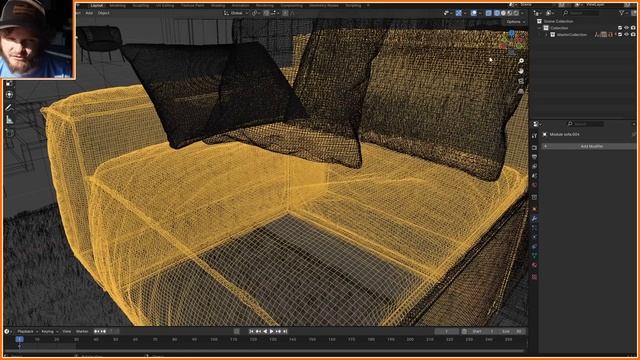Toggle MasterCollection visibility eye in outliner
Image resolution: width=640 pixels, height=360 pixels.
(627, 35)
